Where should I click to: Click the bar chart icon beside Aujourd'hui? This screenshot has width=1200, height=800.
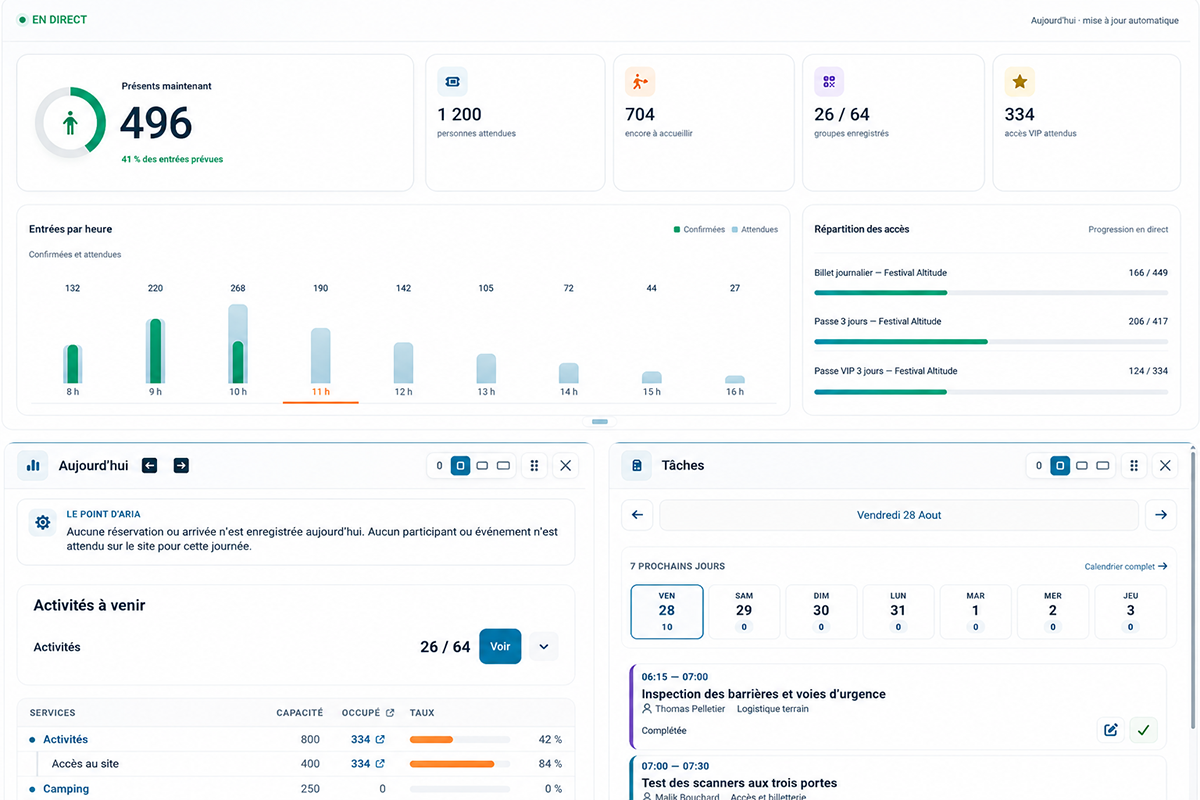(x=33, y=465)
